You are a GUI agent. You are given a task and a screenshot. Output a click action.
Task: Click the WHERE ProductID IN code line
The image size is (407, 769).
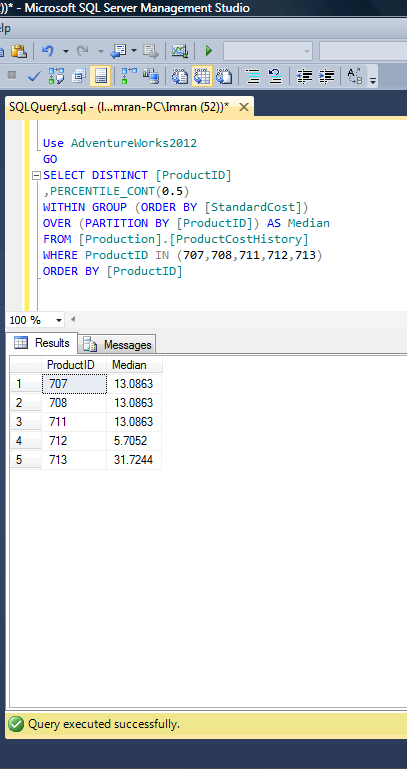point(182,255)
